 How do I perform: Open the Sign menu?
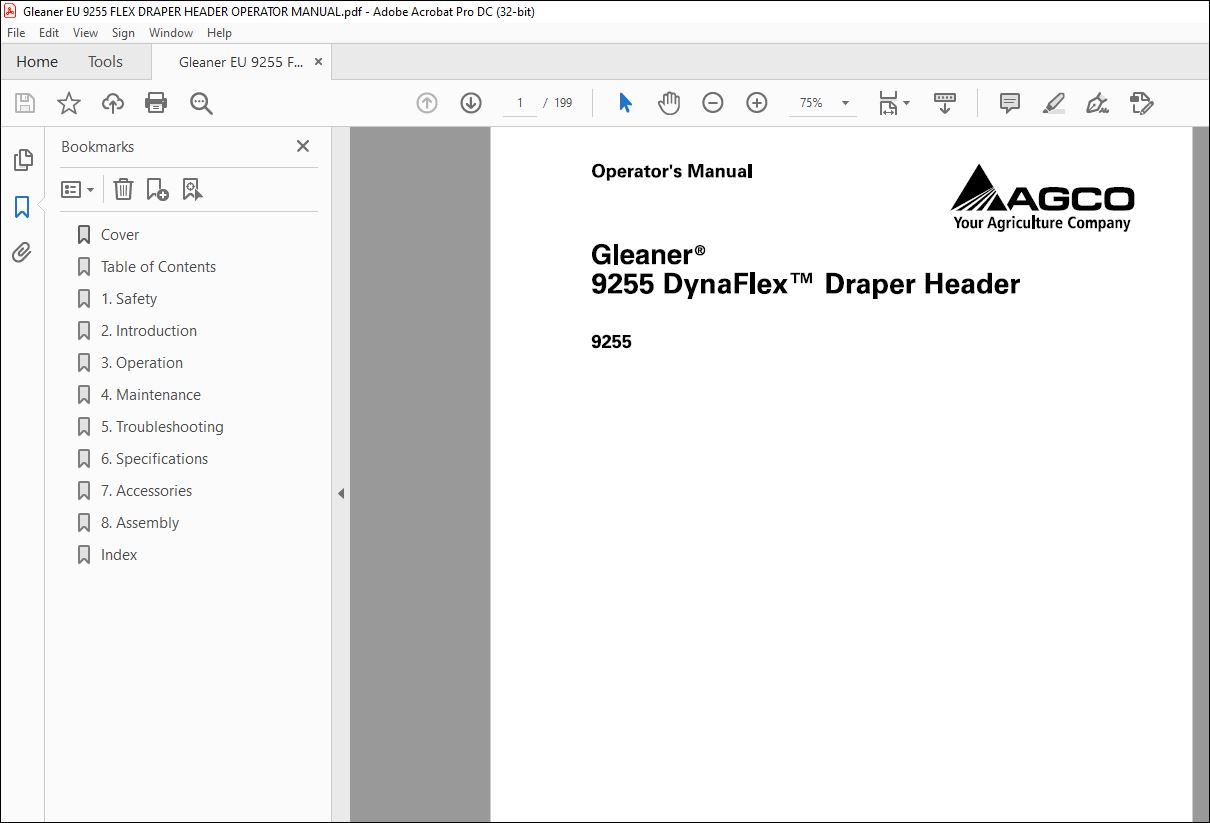123,33
